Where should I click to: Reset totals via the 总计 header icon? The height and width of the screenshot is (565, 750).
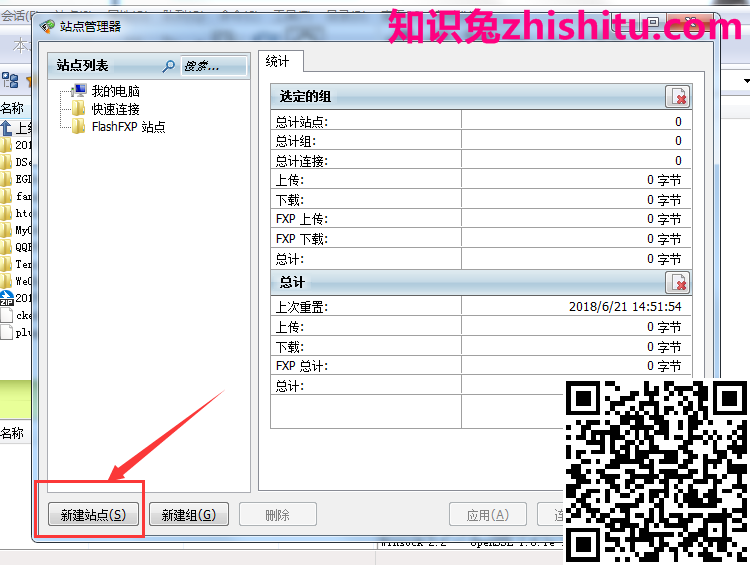click(x=677, y=282)
